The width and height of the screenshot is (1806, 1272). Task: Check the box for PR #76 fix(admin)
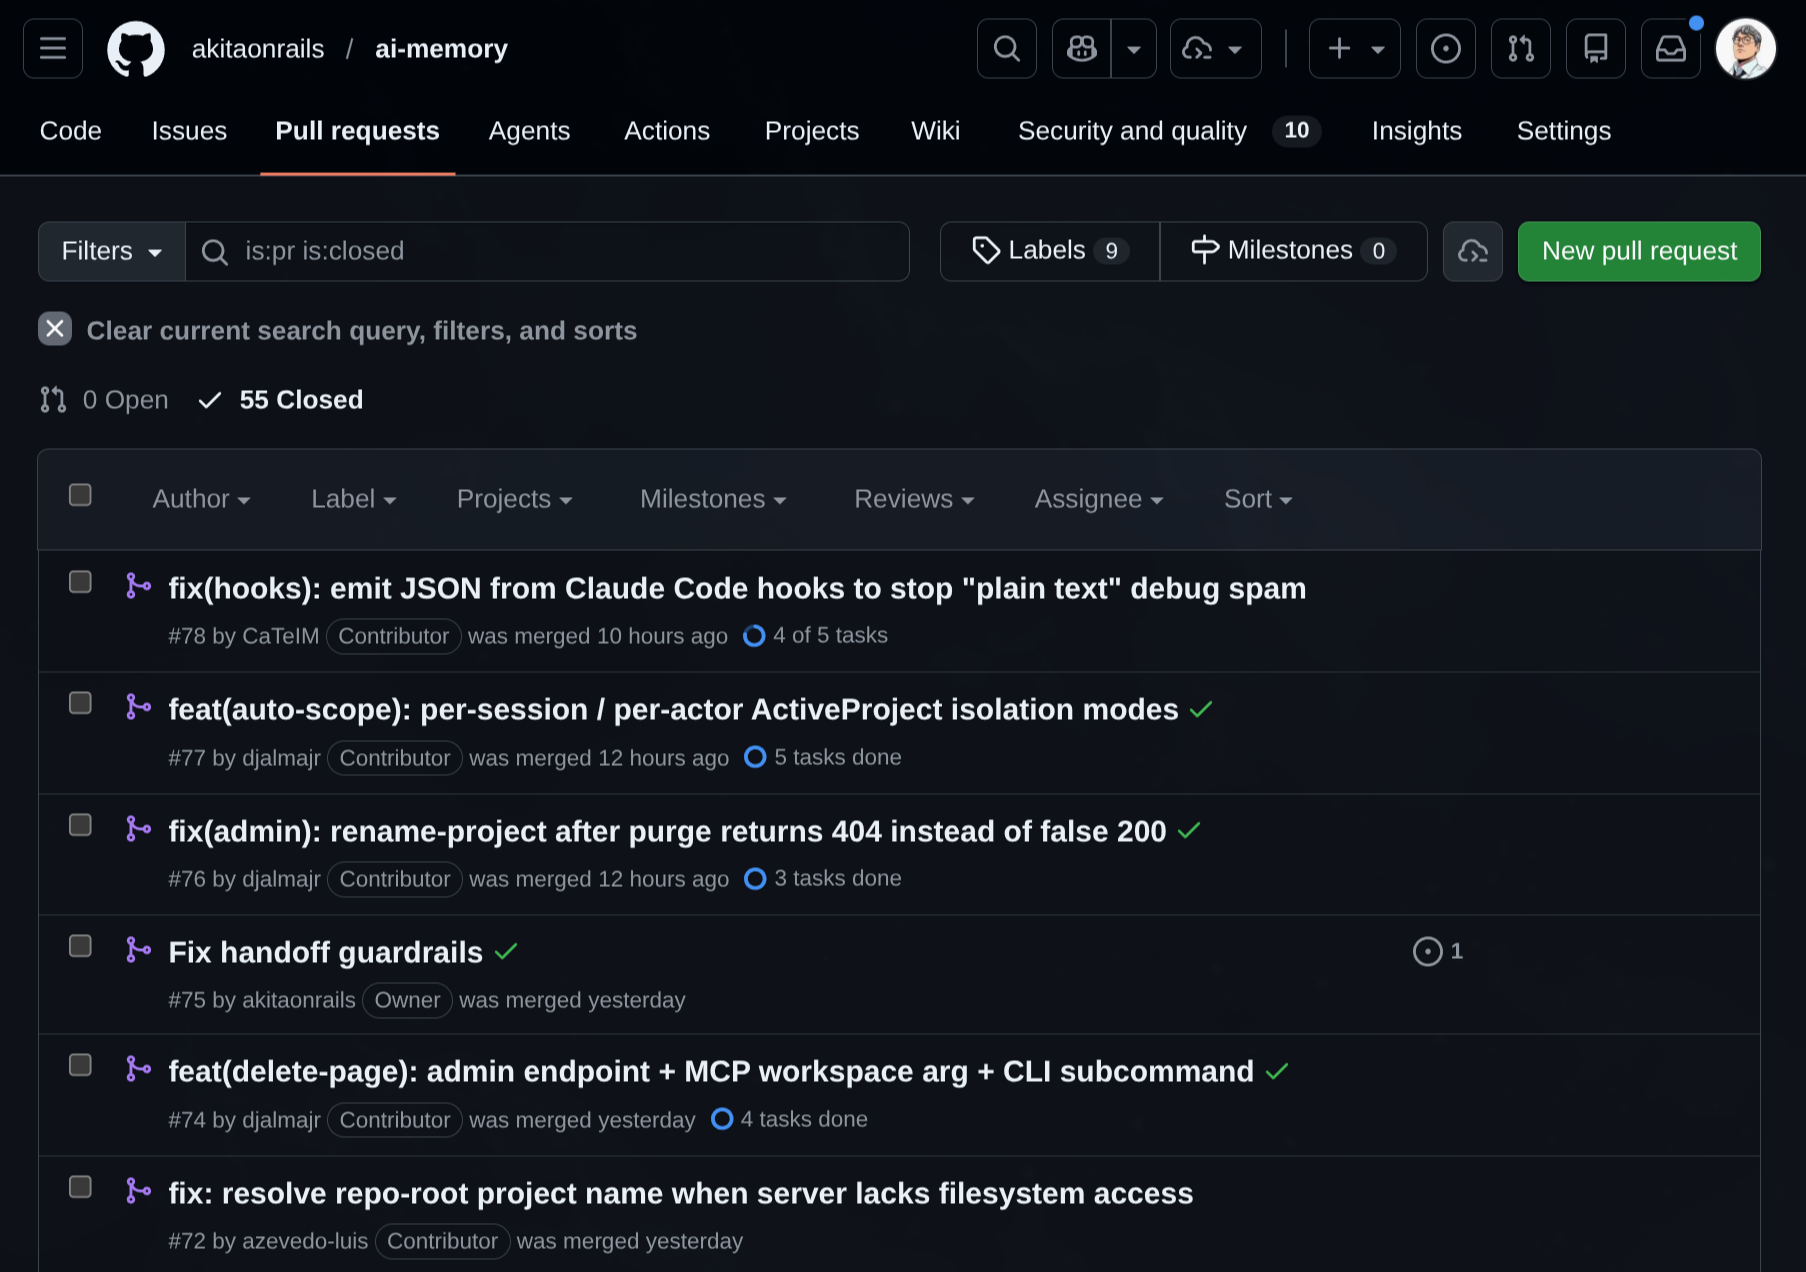80,825
